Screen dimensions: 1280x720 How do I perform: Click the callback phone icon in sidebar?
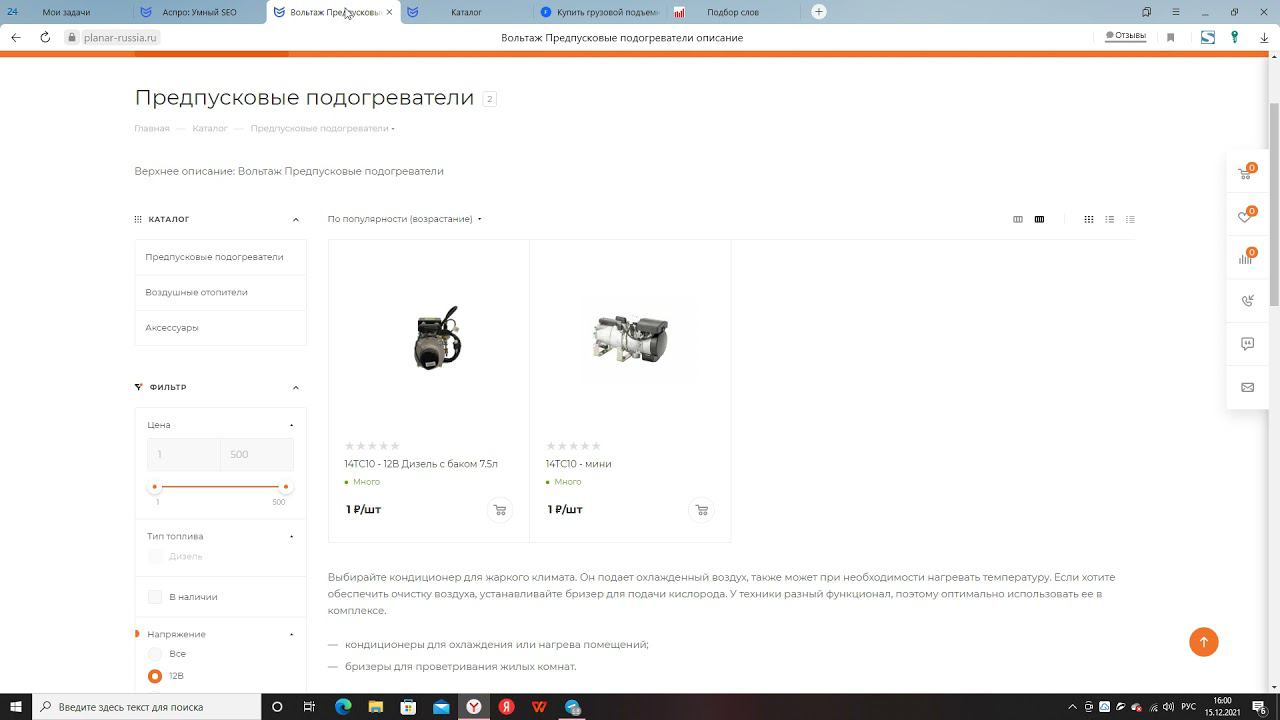coord(1247,300)
